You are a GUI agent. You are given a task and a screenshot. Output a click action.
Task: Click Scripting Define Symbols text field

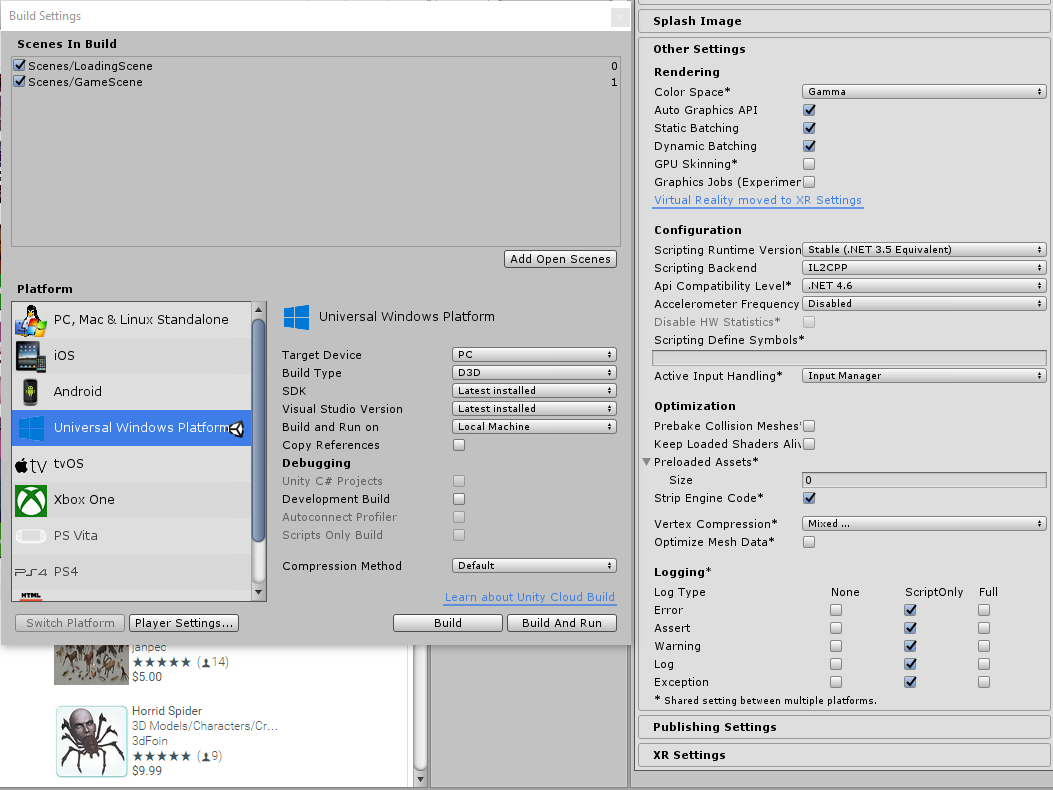pyautogui.click(x=849, y=358)
